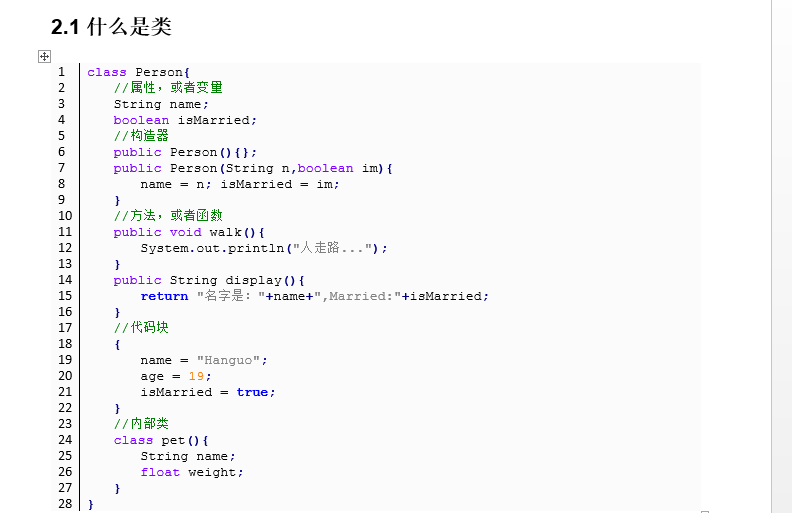Click the 'boolean isMarried;' declaration
Image resolution: width=792 pixels, height=513 pixels.
[x=185, y=120]
